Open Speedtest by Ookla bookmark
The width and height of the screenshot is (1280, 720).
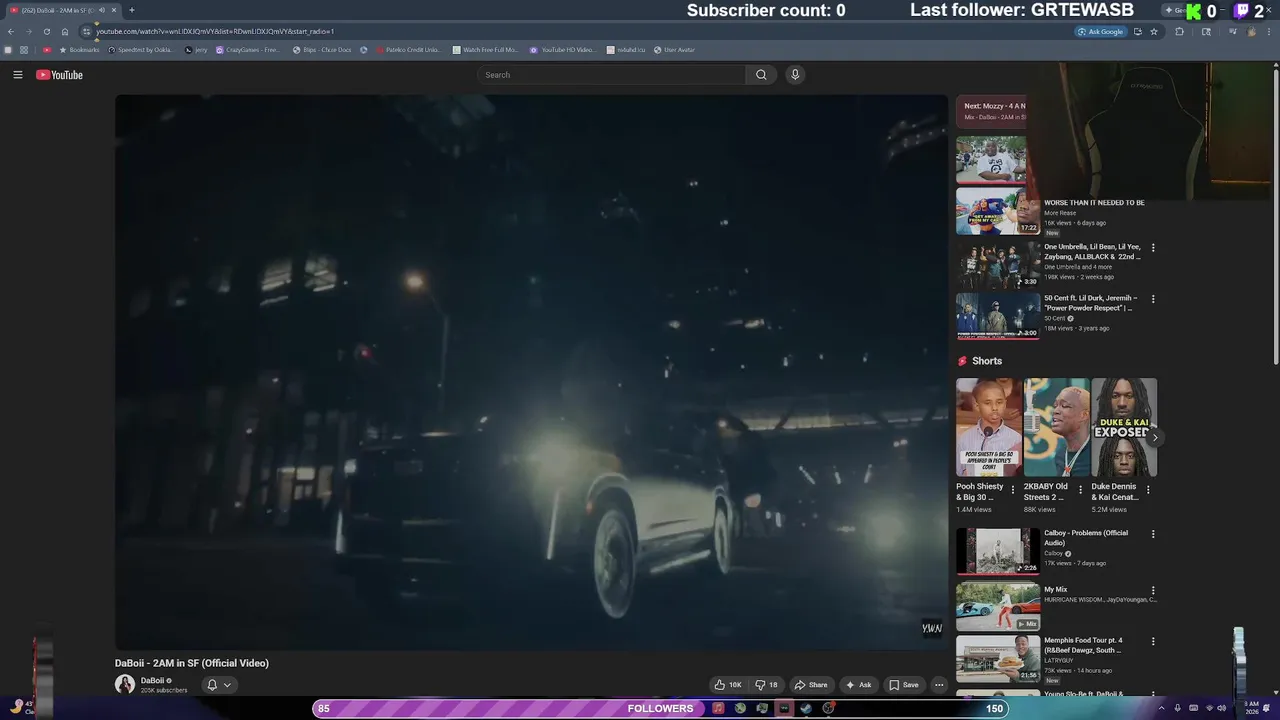(x=140, y=50)
